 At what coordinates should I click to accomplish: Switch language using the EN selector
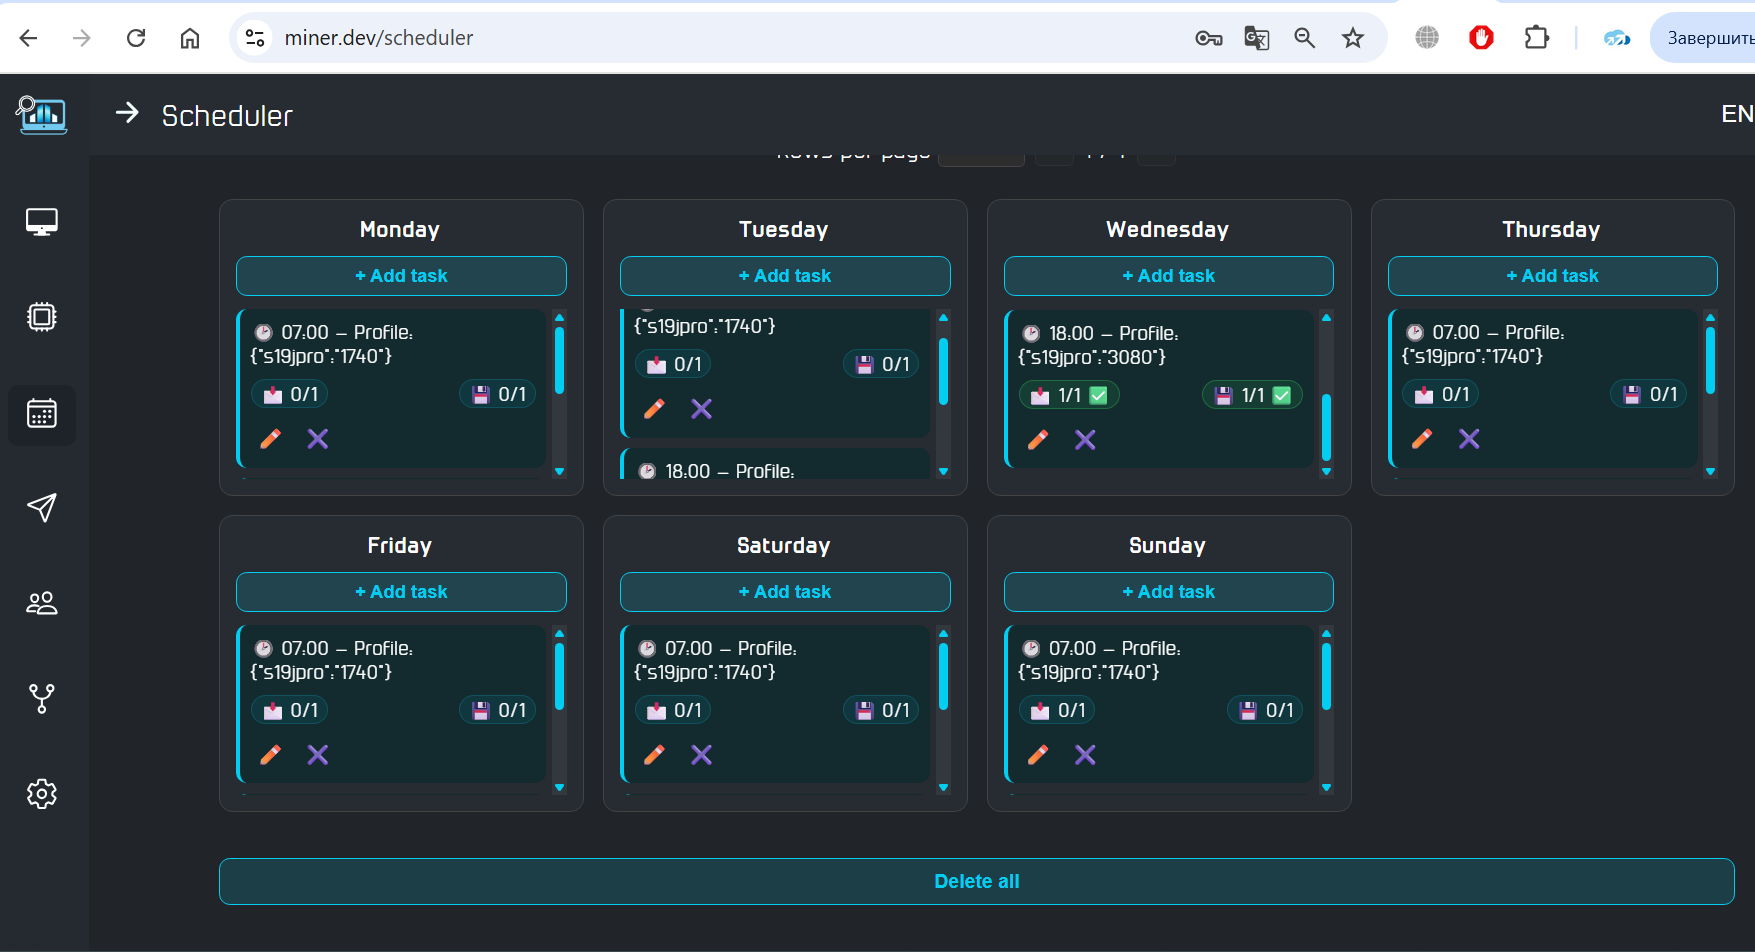tap(1737, 114)
